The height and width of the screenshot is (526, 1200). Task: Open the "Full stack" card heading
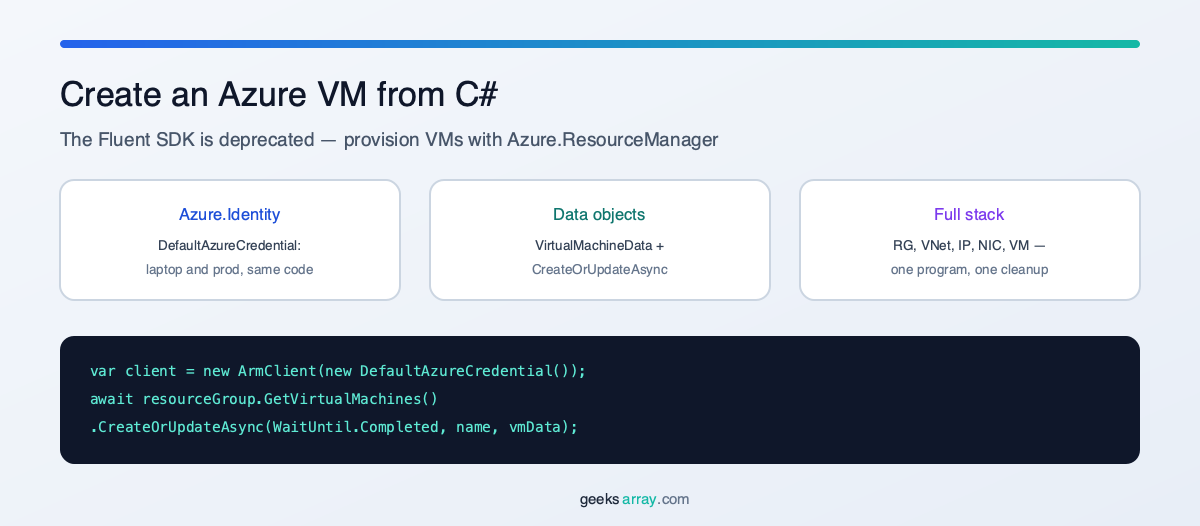tap(969, 214)
